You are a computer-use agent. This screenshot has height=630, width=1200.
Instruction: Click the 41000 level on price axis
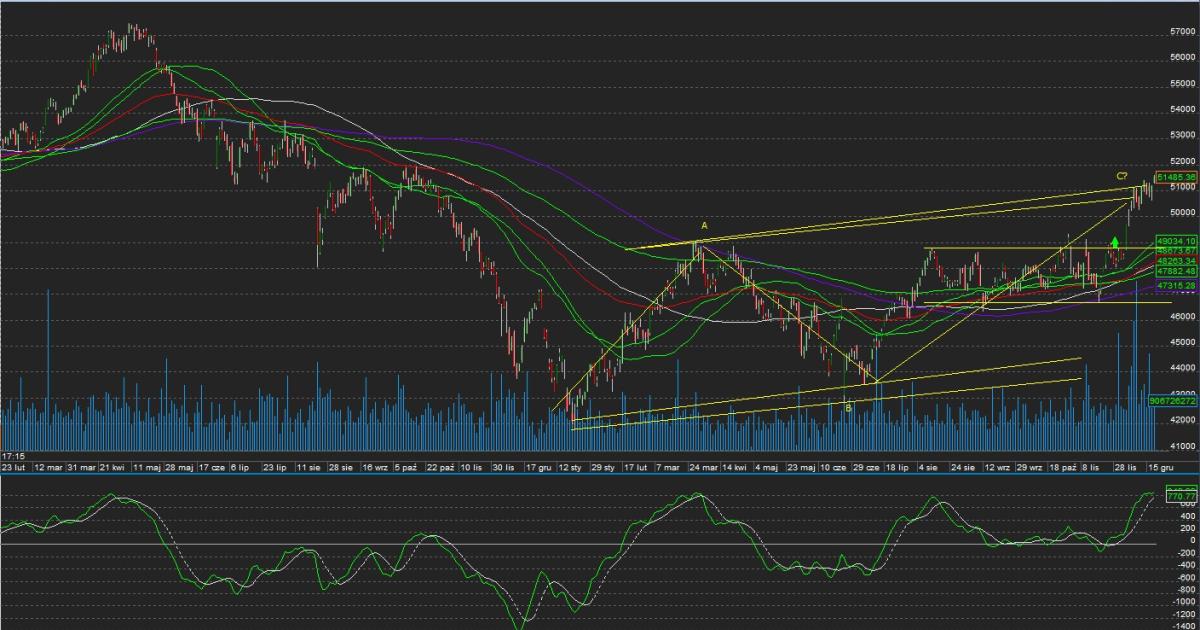[1181, 447]
